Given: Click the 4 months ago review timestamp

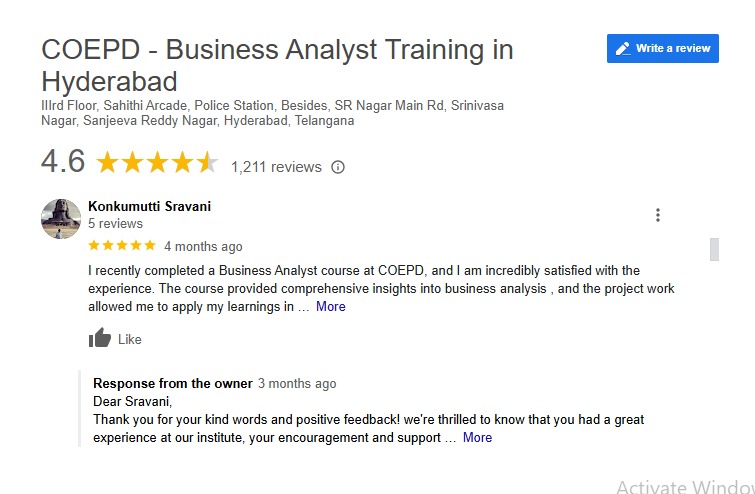Looking at the screenshot, I should [x=203, y=247].
